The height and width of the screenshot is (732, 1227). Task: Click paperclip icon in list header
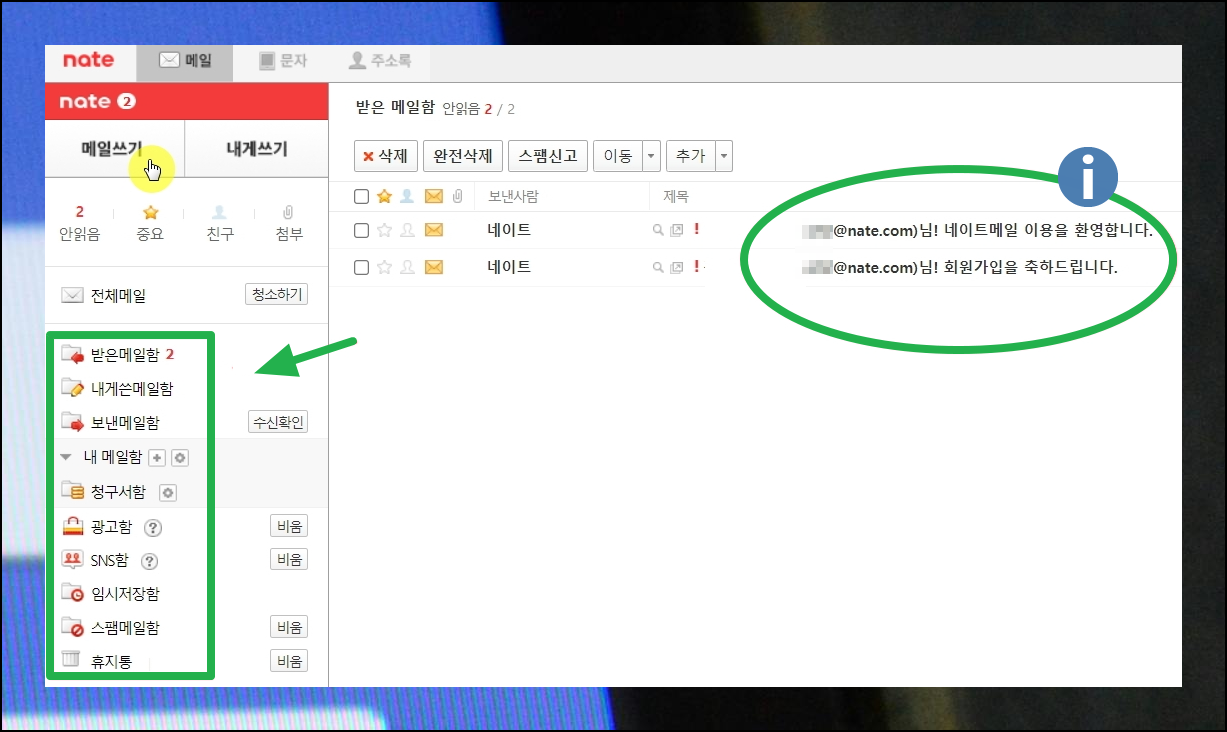457,196
